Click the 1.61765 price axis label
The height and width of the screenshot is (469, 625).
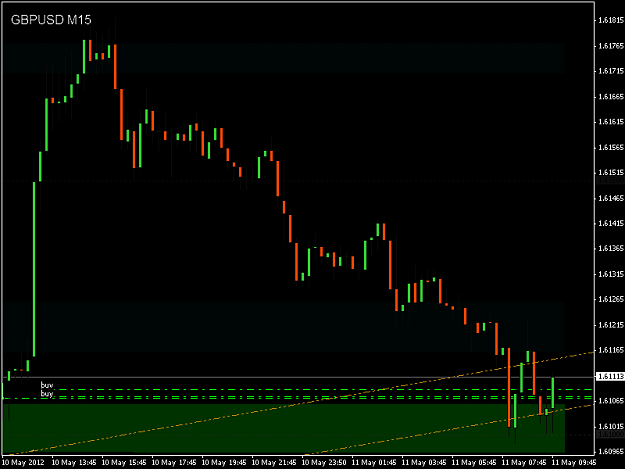pyautogui.click(x=611, y=46)
